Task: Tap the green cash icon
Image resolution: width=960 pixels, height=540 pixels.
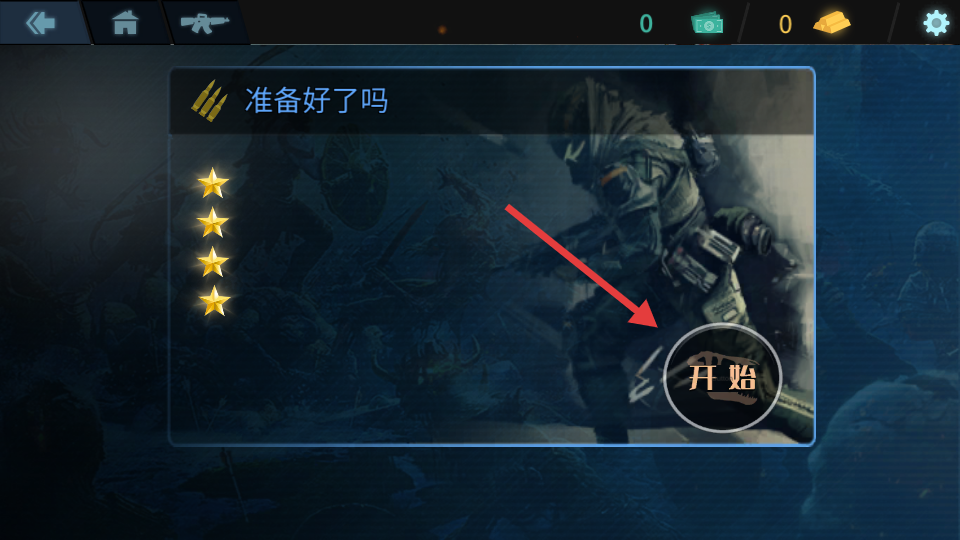Action: coord(707,24)
